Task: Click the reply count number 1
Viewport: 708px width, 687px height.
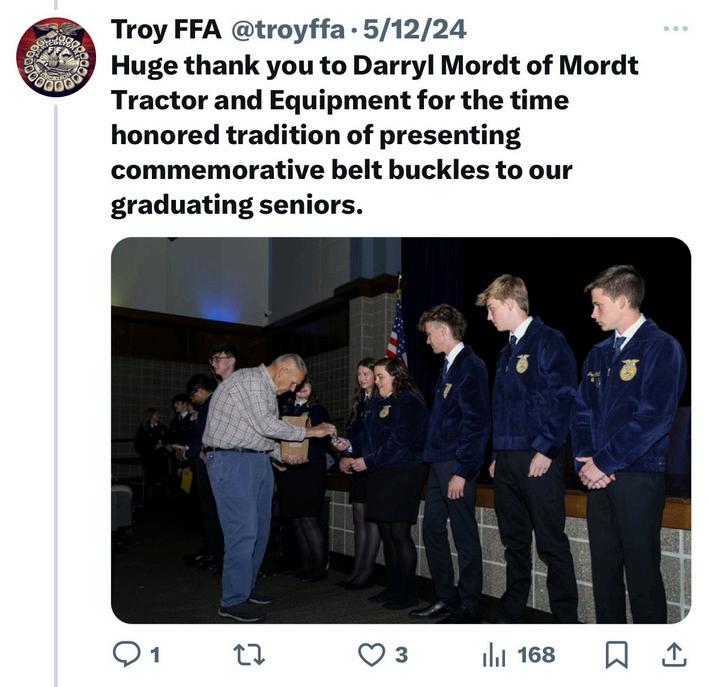Action: (154, 654)
